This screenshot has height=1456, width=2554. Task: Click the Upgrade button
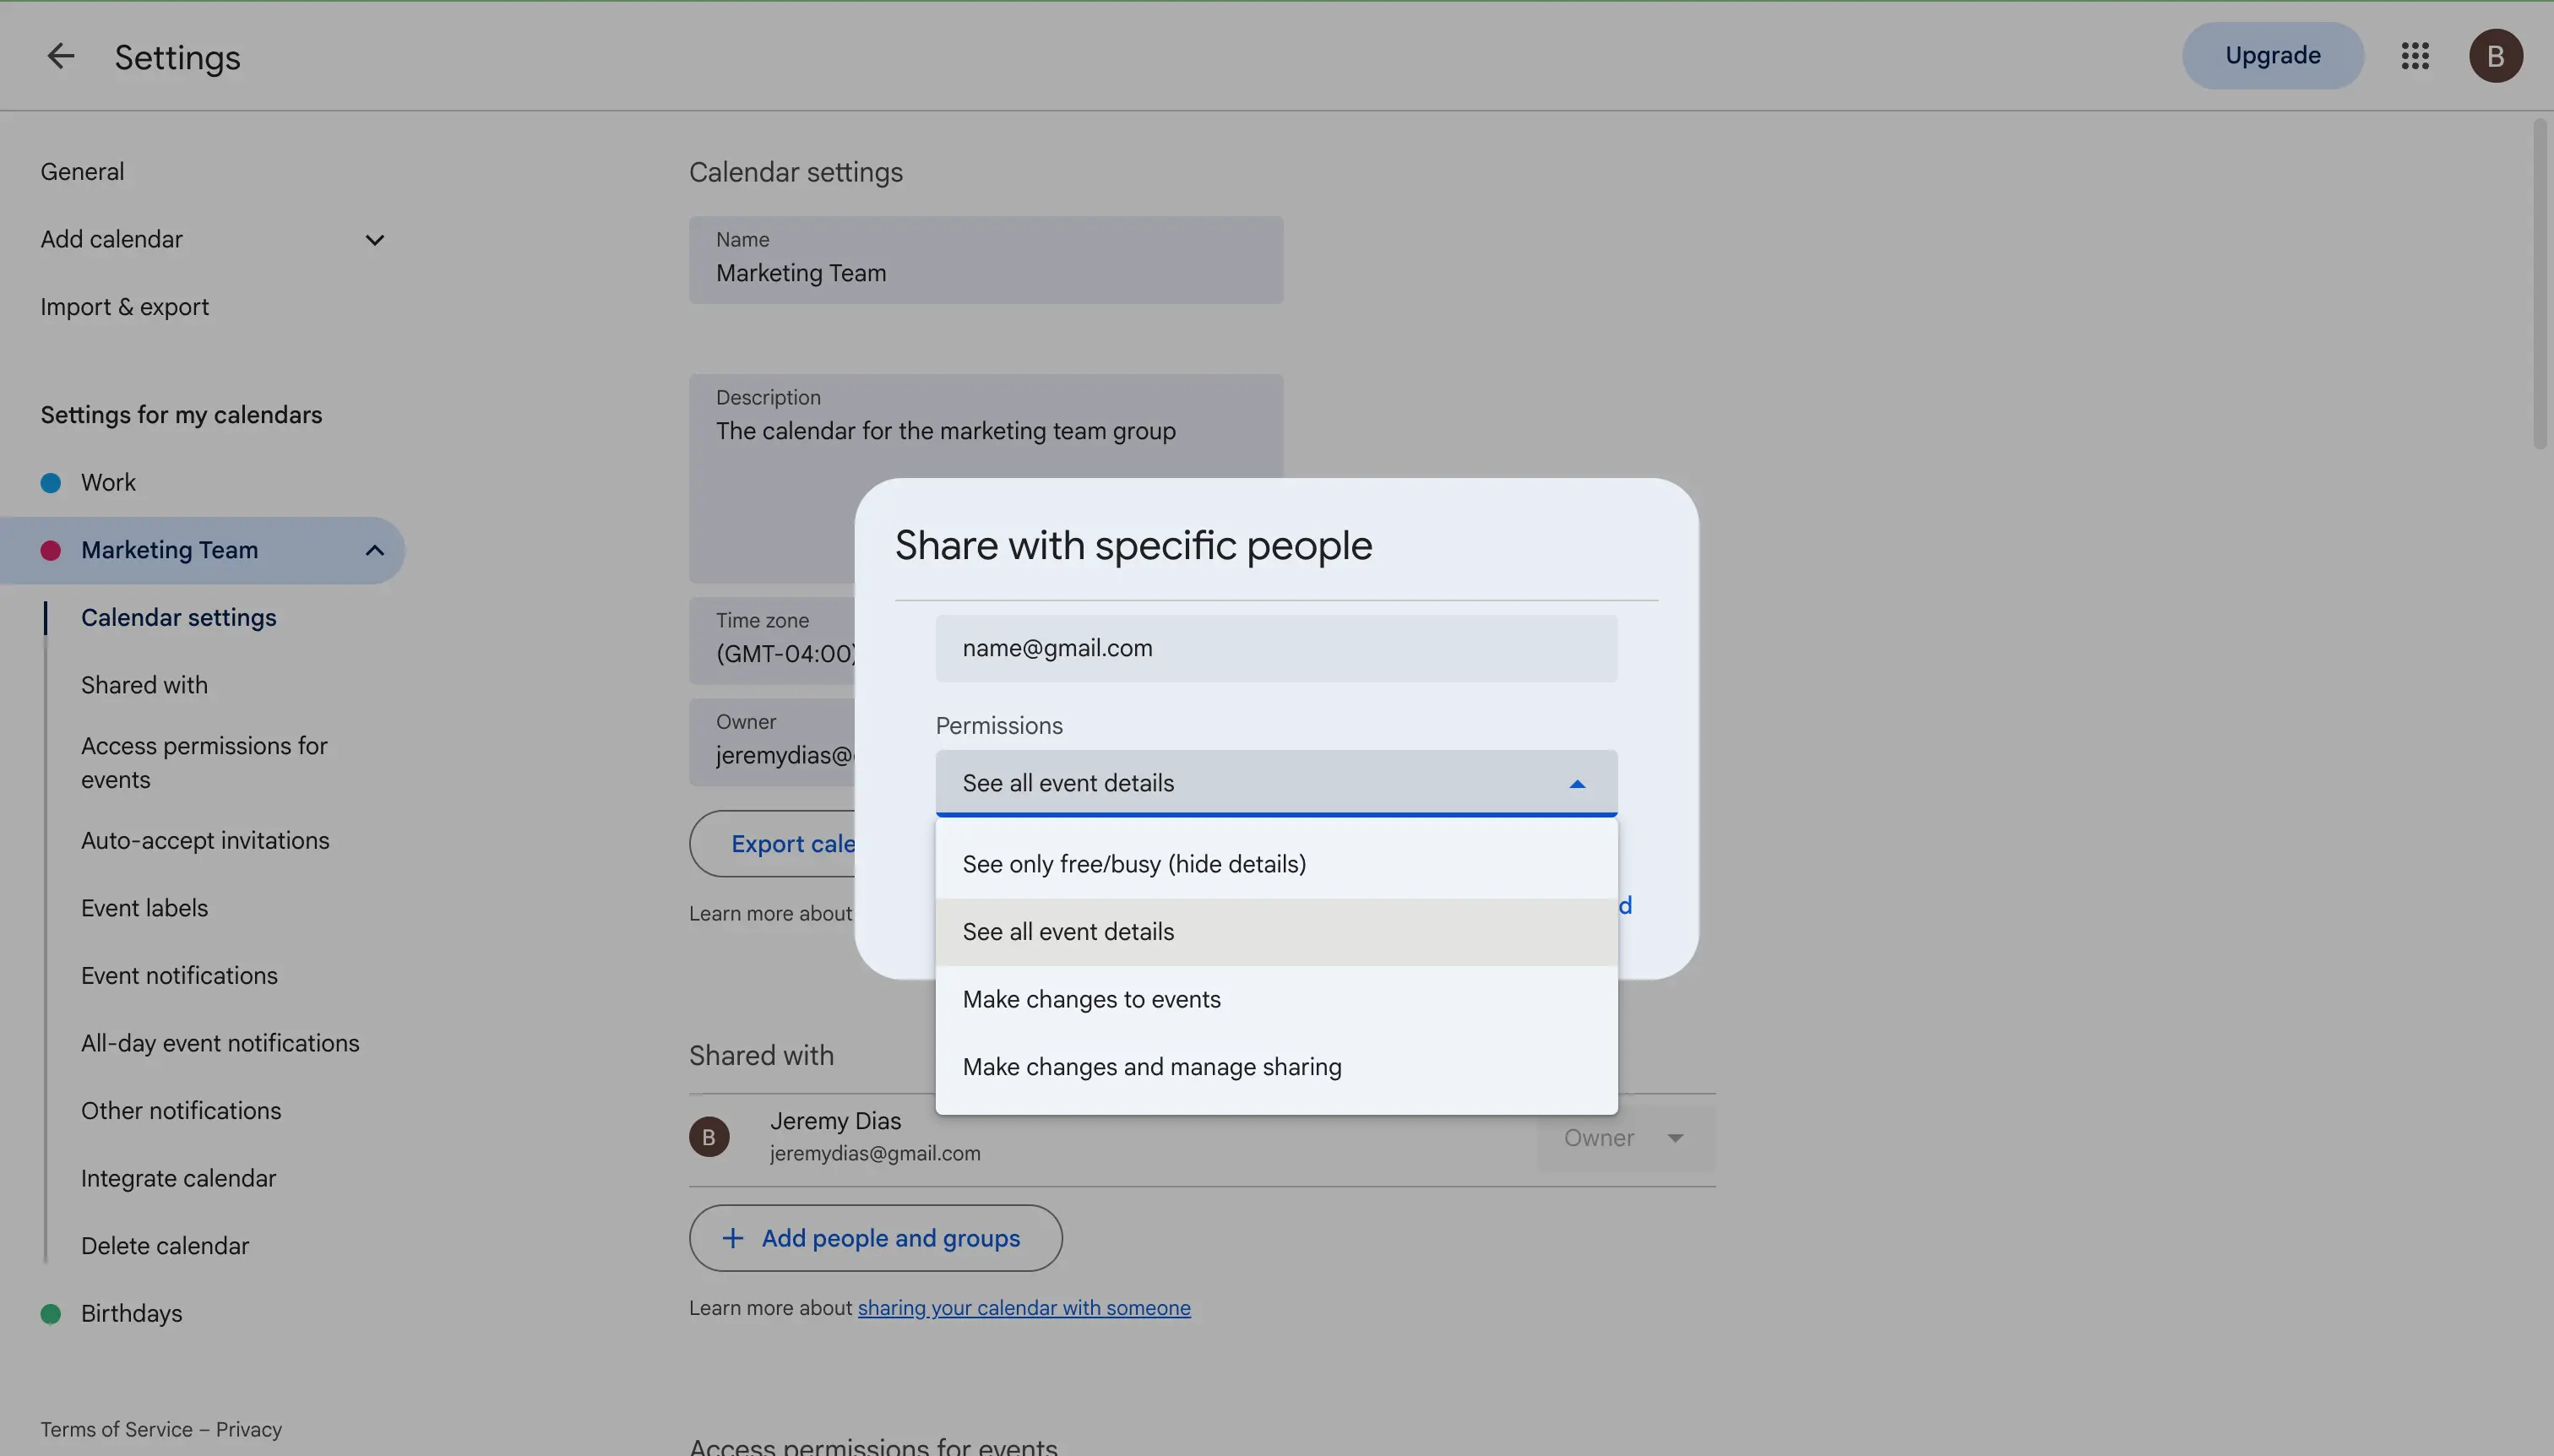pos(2272,56)
